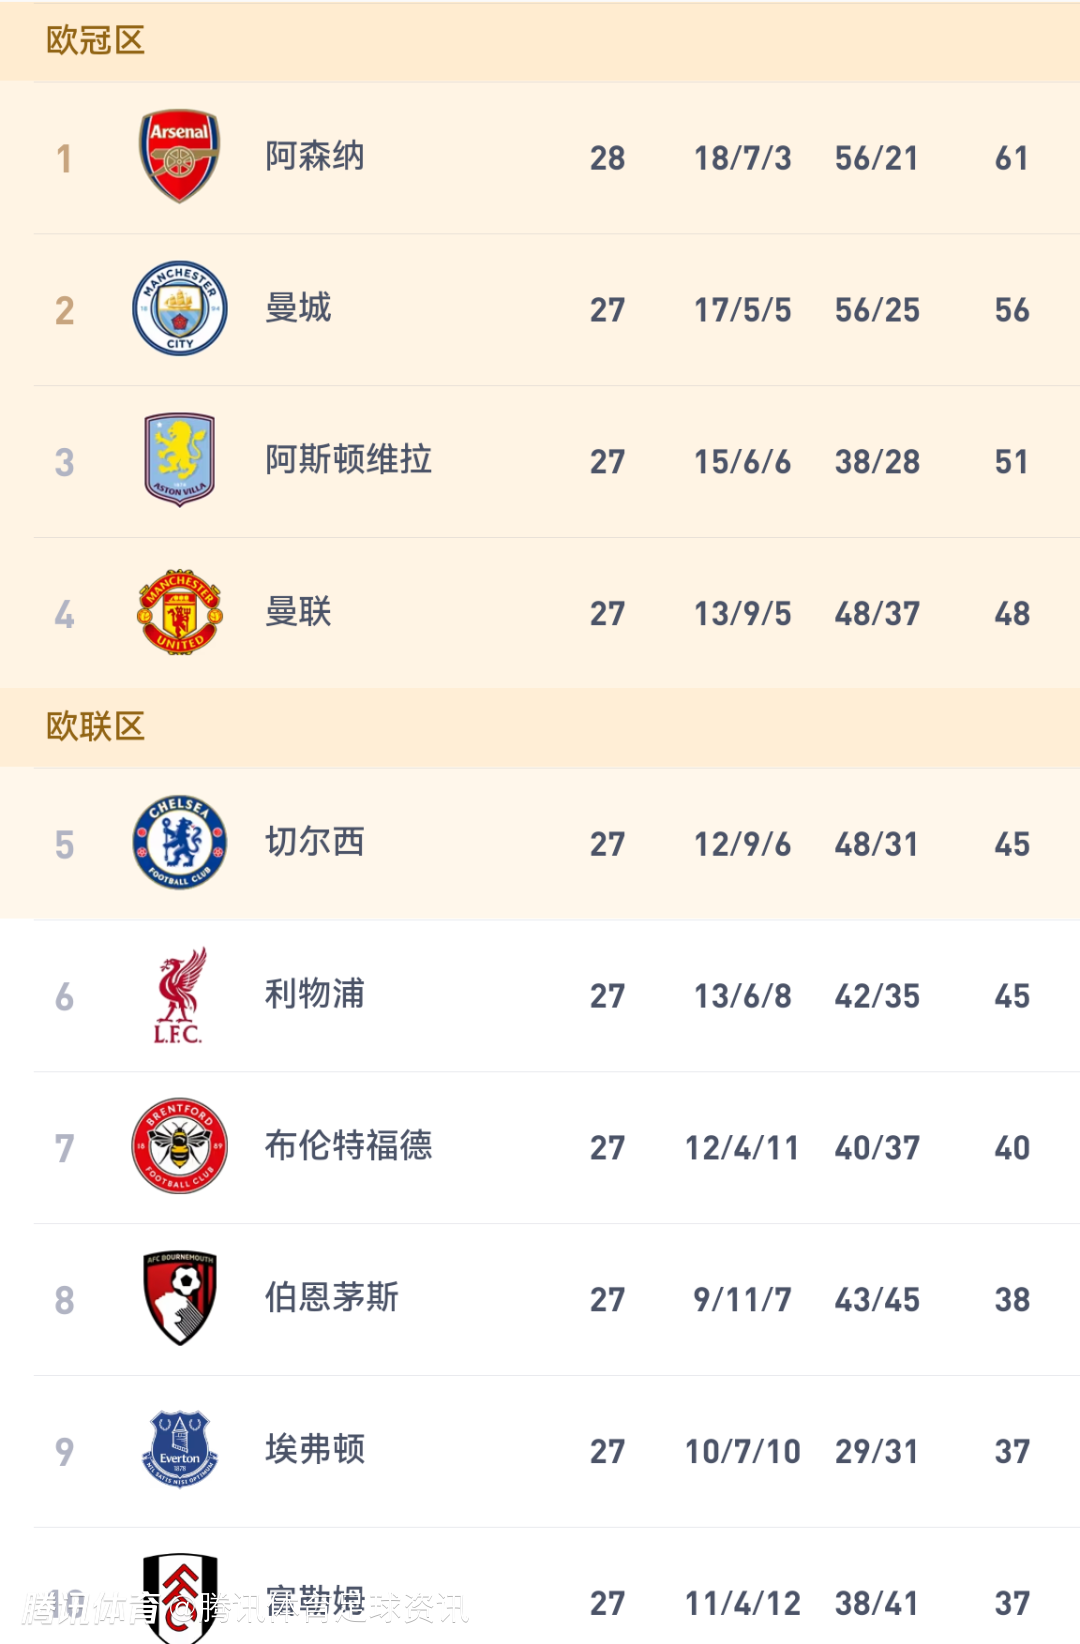The image size is (1080, 1644).
Task: Select team name 阿斯顿维拉
Action: point(348,460)
